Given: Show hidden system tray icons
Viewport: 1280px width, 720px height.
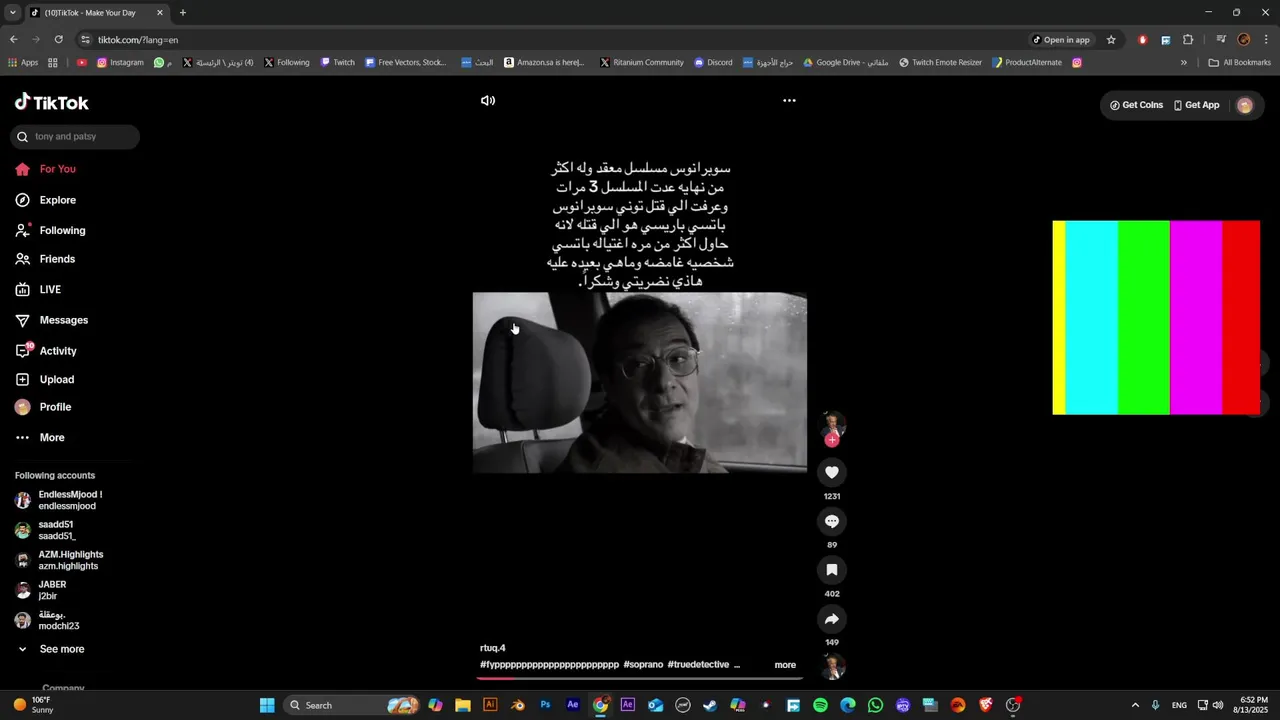Looking at the screenshot, I should click(x=1134, y=705).
